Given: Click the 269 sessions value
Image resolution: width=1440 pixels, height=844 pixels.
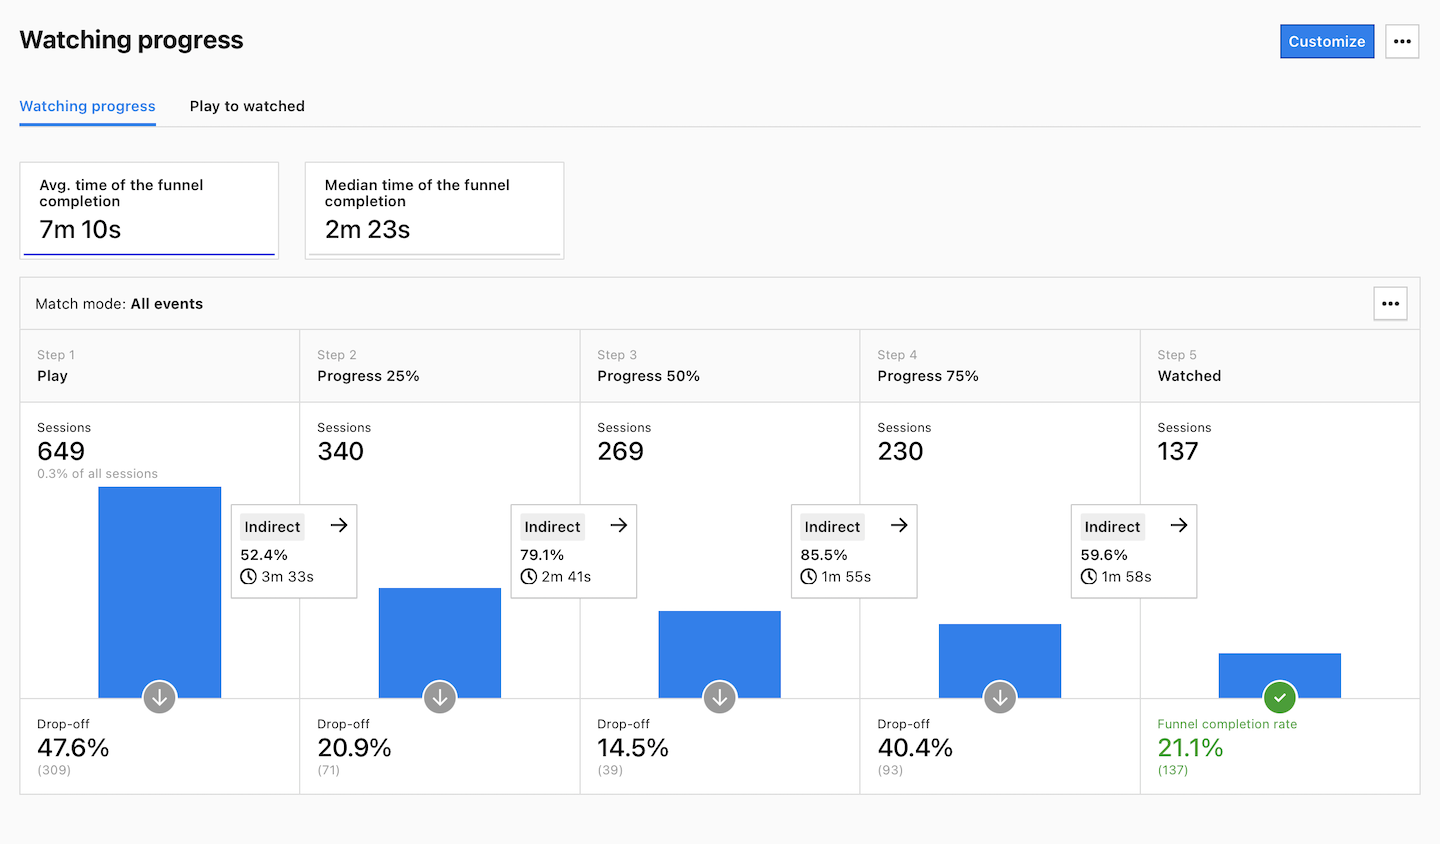Looking at the screenshot, I should pyautogui.click(x=621, y=451).
